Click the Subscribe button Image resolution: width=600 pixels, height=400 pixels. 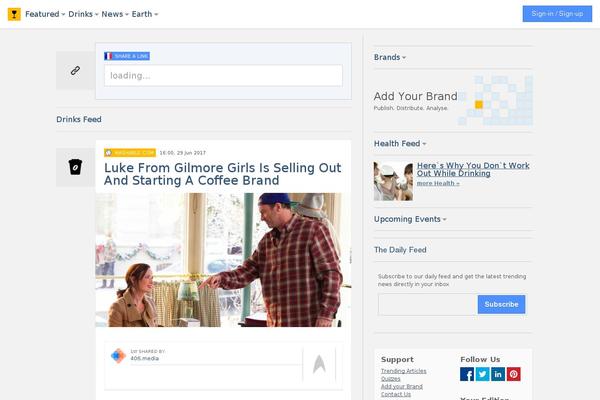(x=501, y=304)
